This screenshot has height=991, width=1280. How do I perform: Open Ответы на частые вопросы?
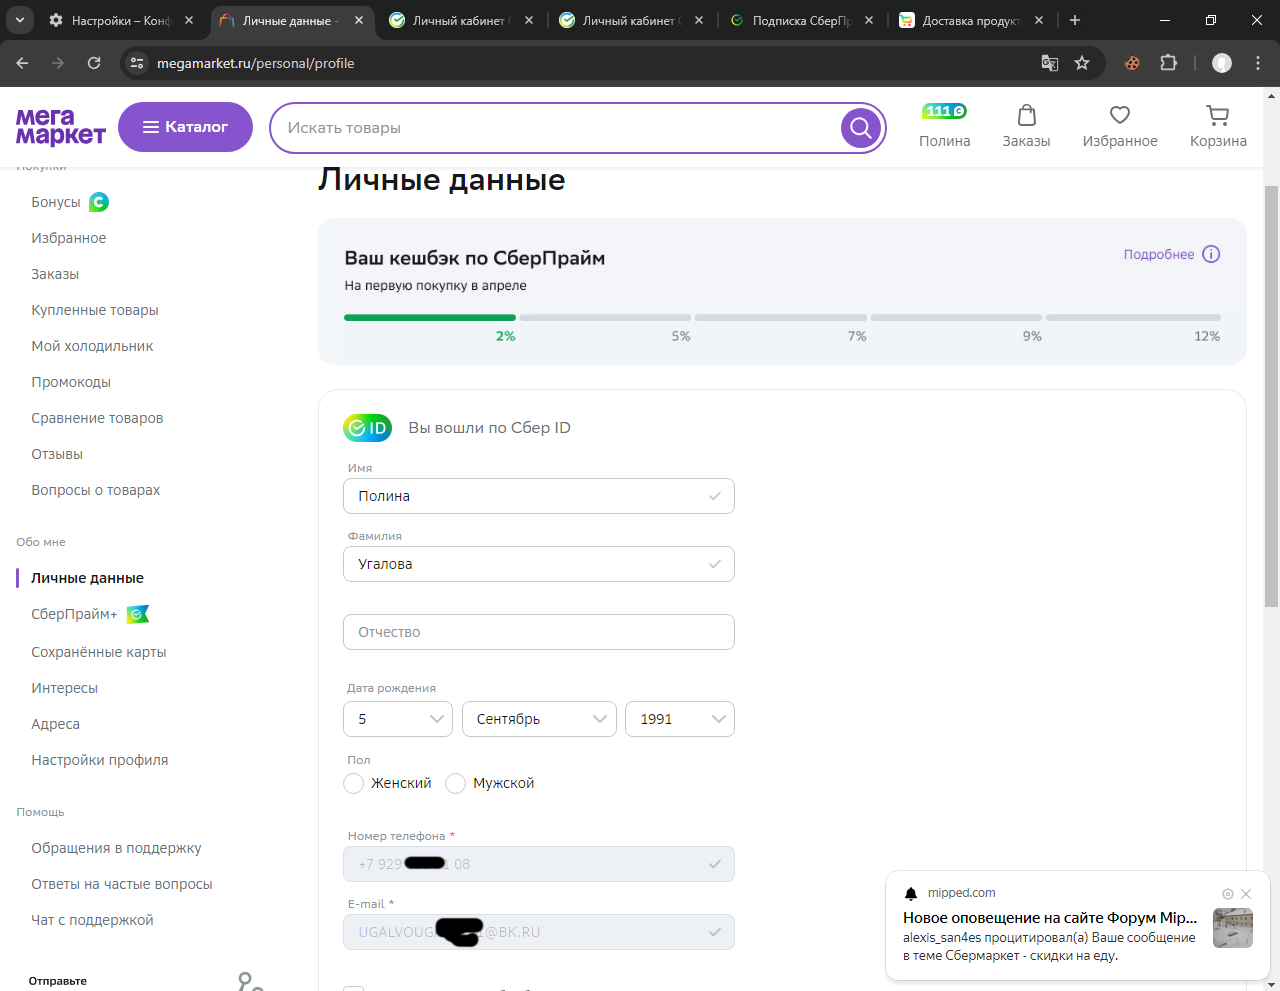[122, 884]
